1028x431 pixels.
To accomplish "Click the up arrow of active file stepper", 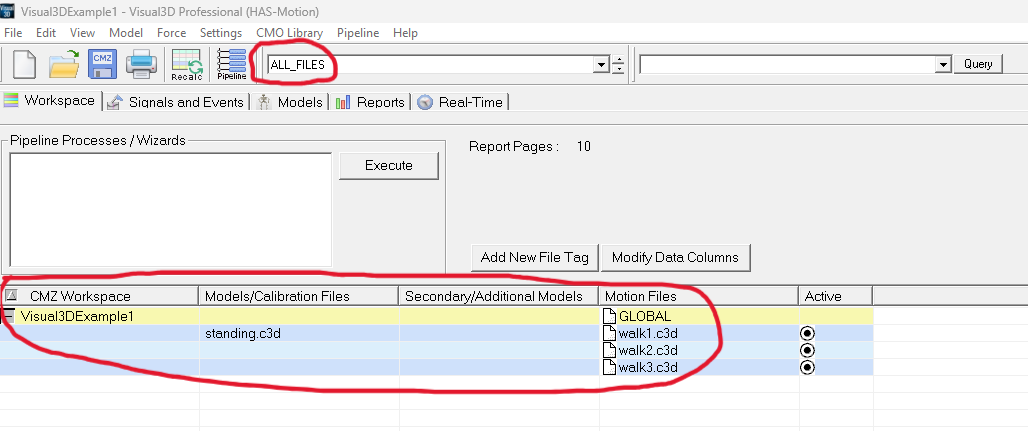I will point(618,60).
